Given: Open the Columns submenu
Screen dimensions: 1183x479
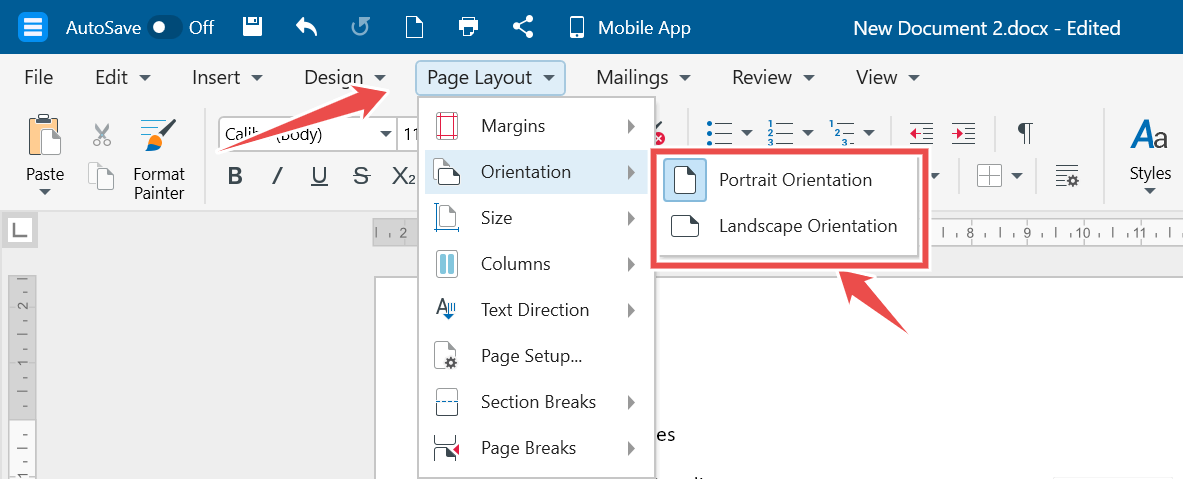Looking at the screenshot, I should [536, 264].
